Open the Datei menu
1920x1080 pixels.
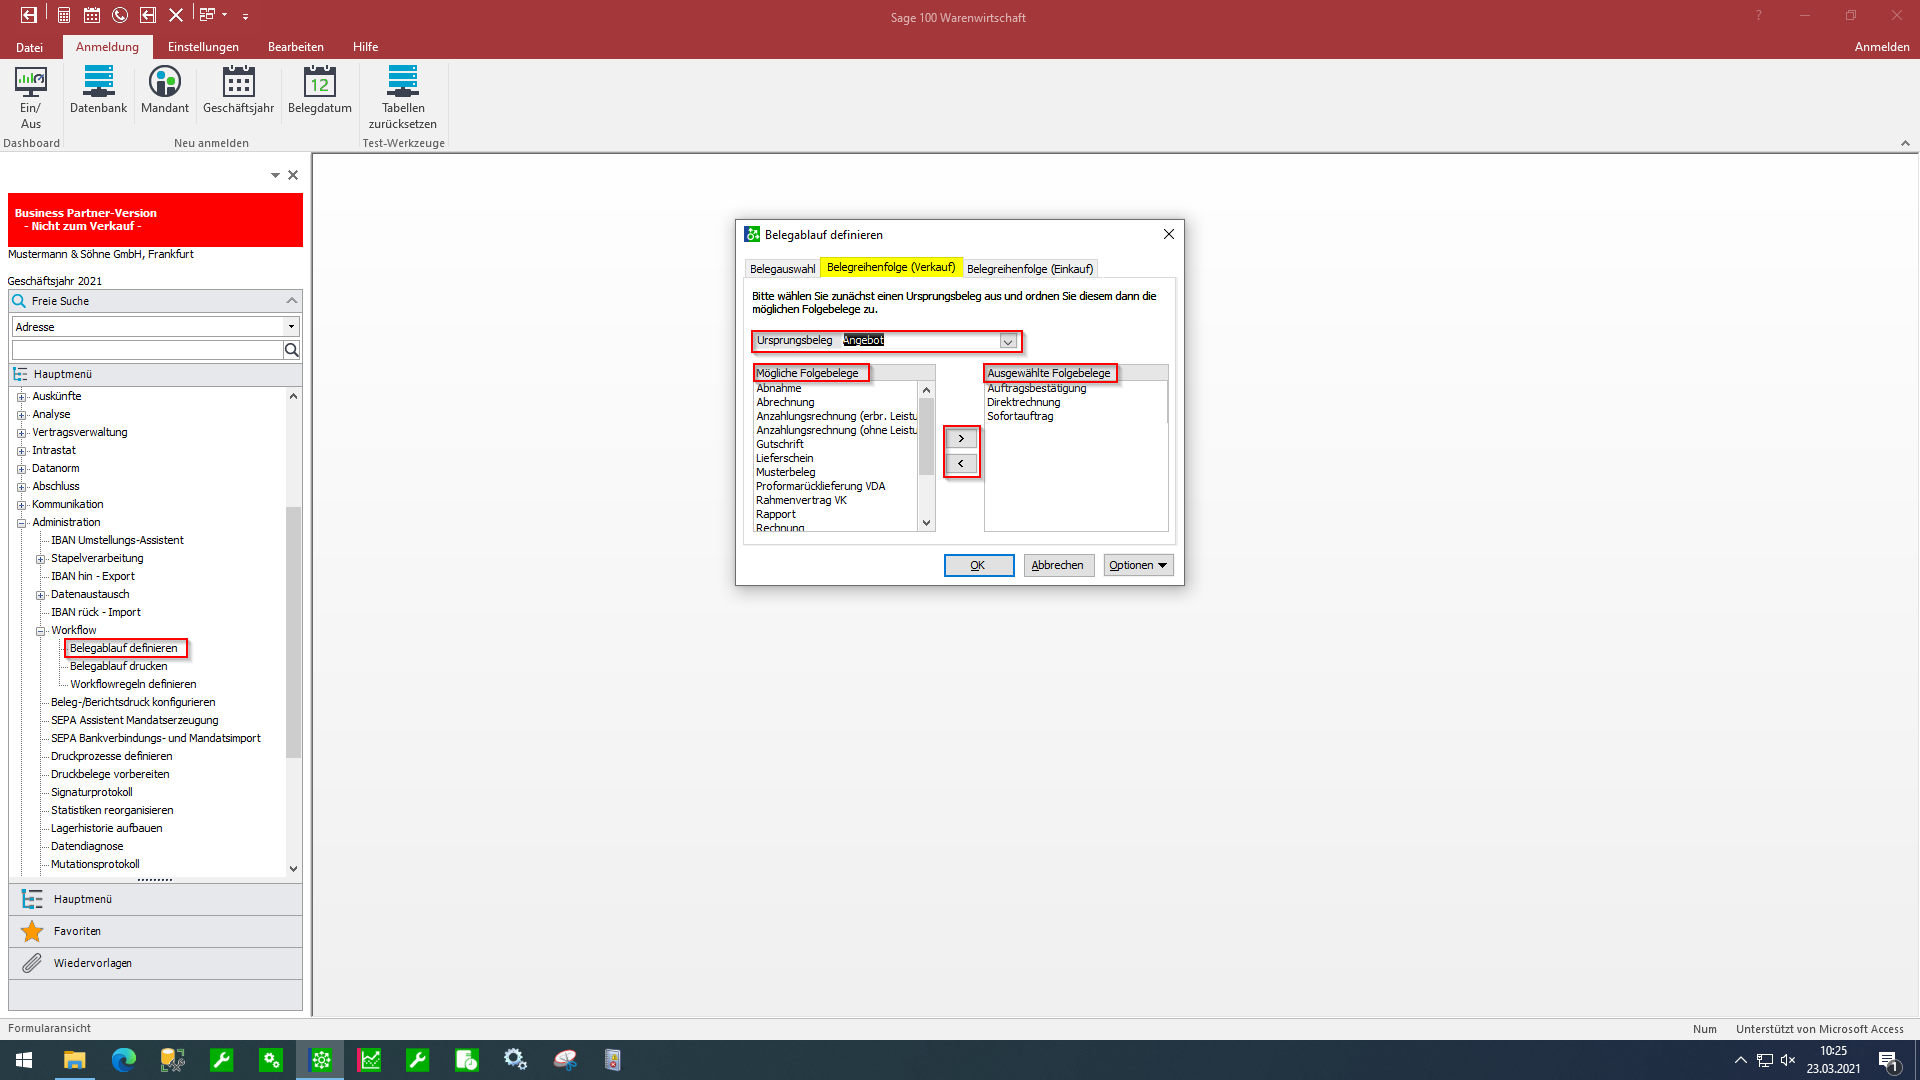30,47
